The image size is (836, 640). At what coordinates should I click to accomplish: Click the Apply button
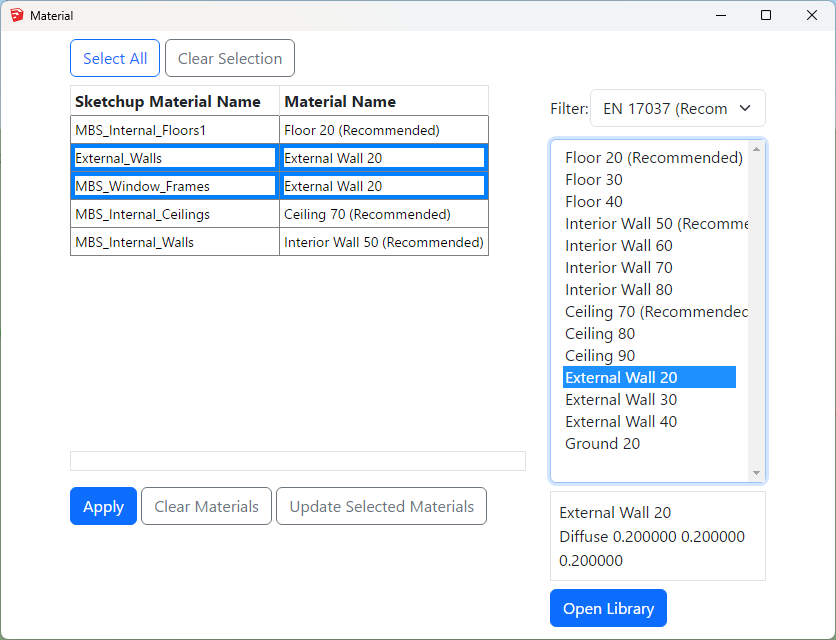point(103,507)
